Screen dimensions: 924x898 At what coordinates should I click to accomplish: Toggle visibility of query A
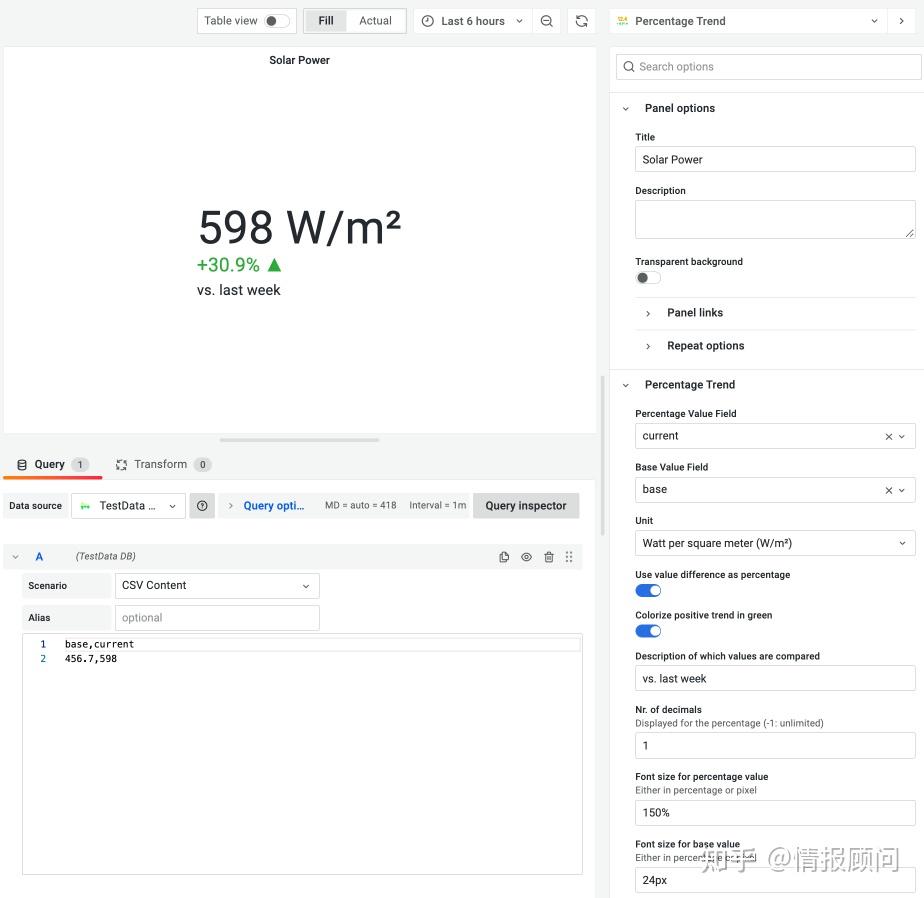coord(526,557)
